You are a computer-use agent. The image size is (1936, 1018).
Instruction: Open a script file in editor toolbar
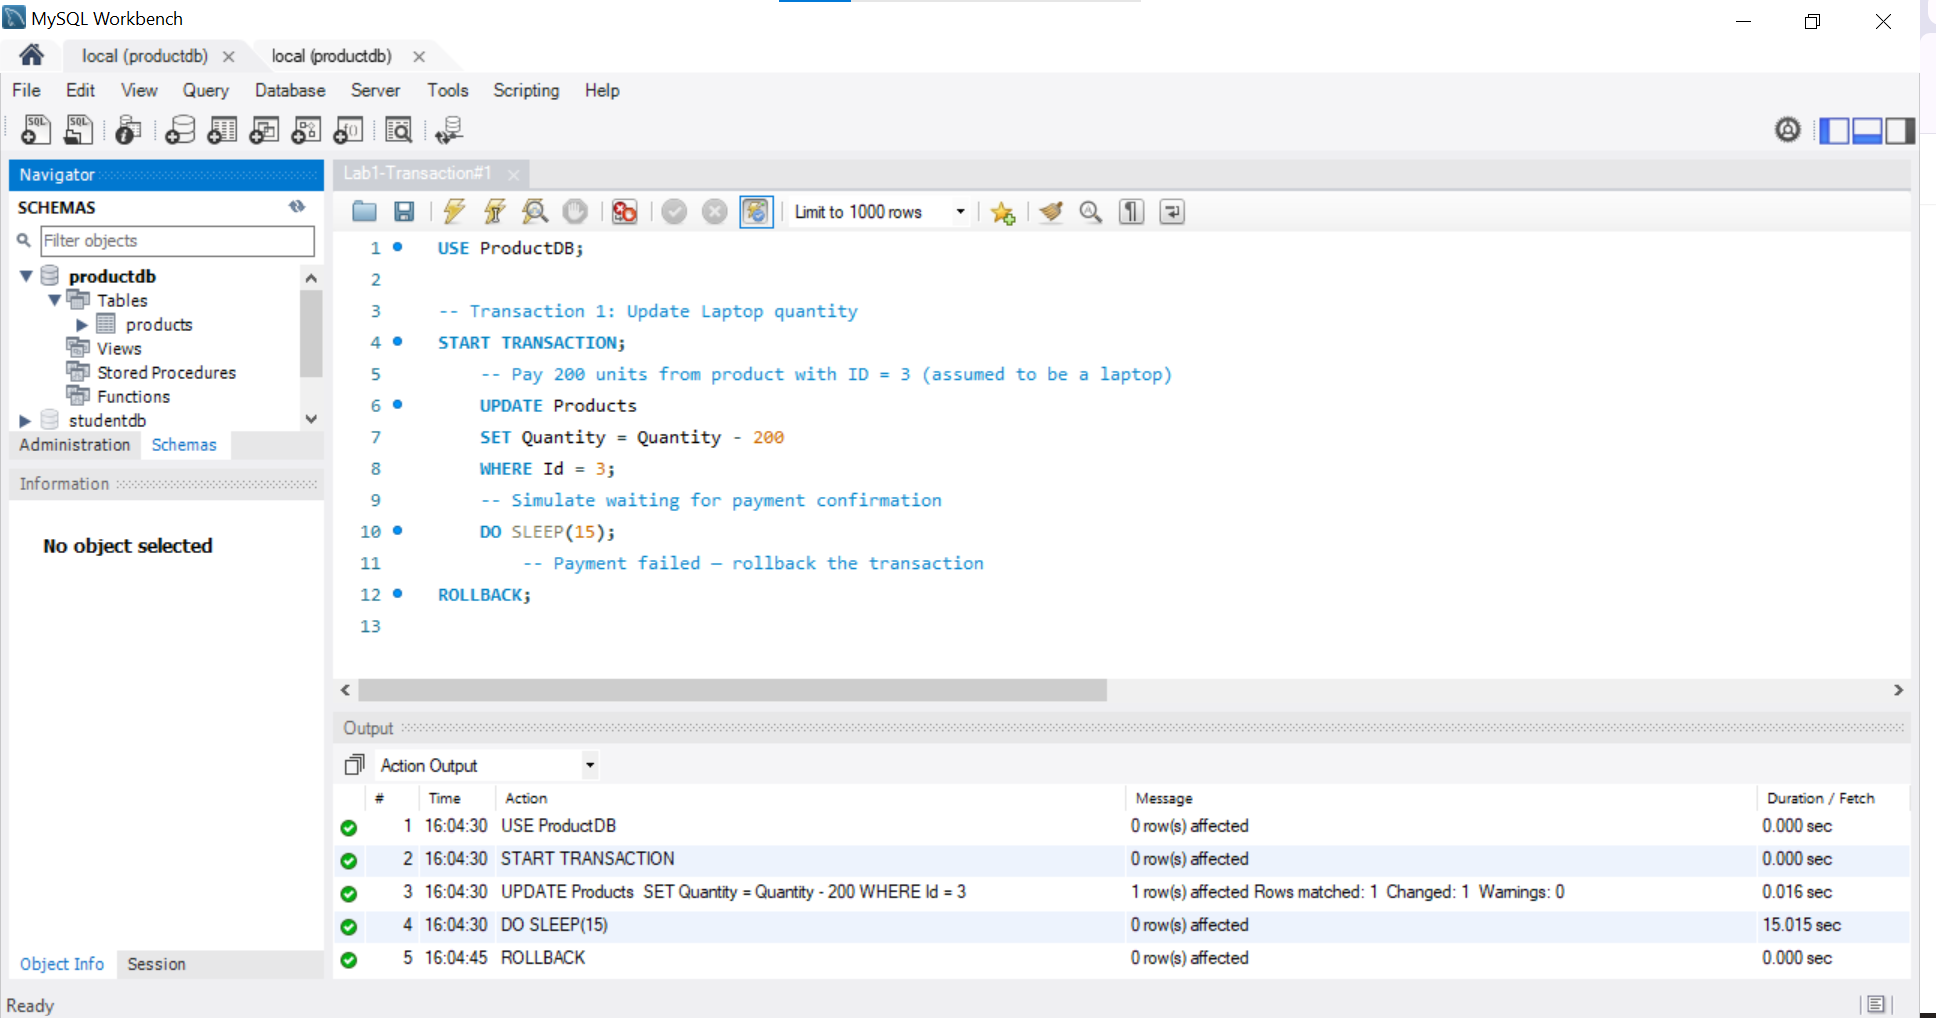pos(364,211)
